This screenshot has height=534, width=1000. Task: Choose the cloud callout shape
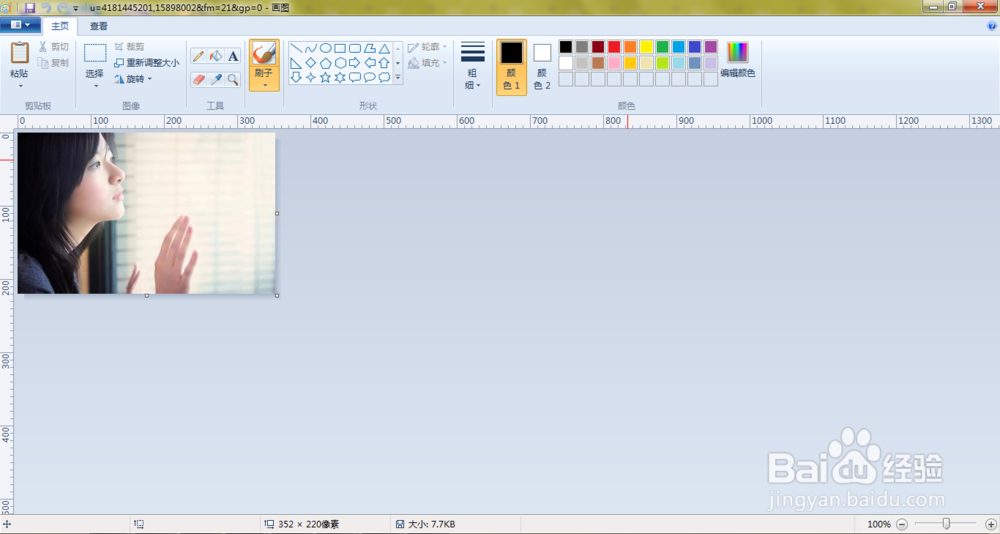click(x=384, y=77)
